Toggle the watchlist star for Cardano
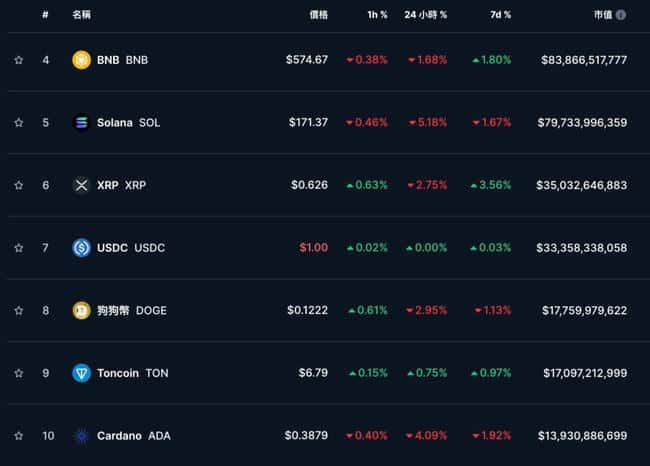This screenshot has height=466, width=650. pyautogui.click(x=18, y=436)
